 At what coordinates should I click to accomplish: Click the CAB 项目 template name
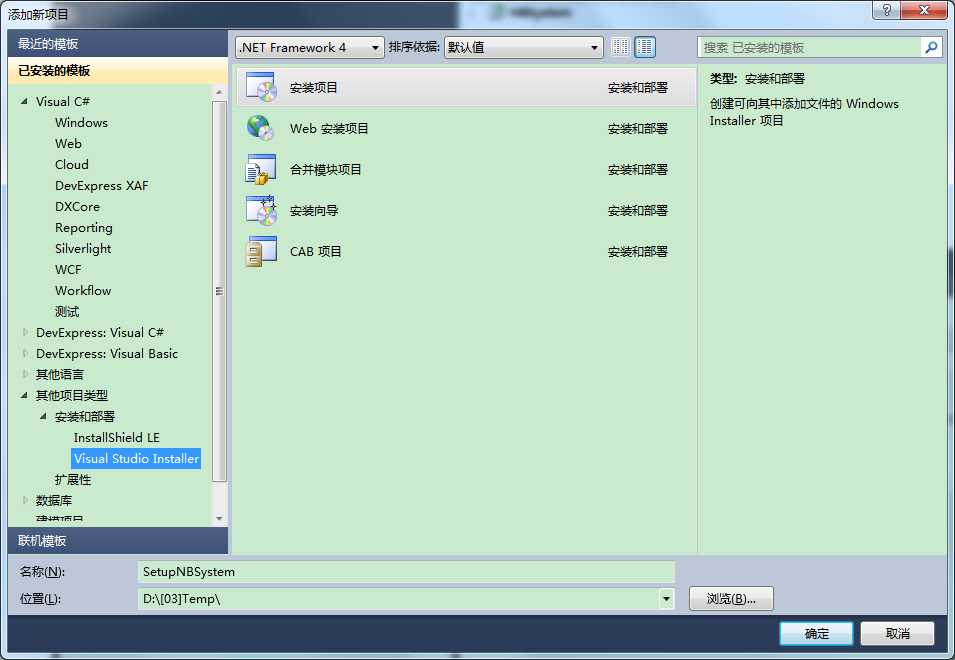[x=315, y=251]
